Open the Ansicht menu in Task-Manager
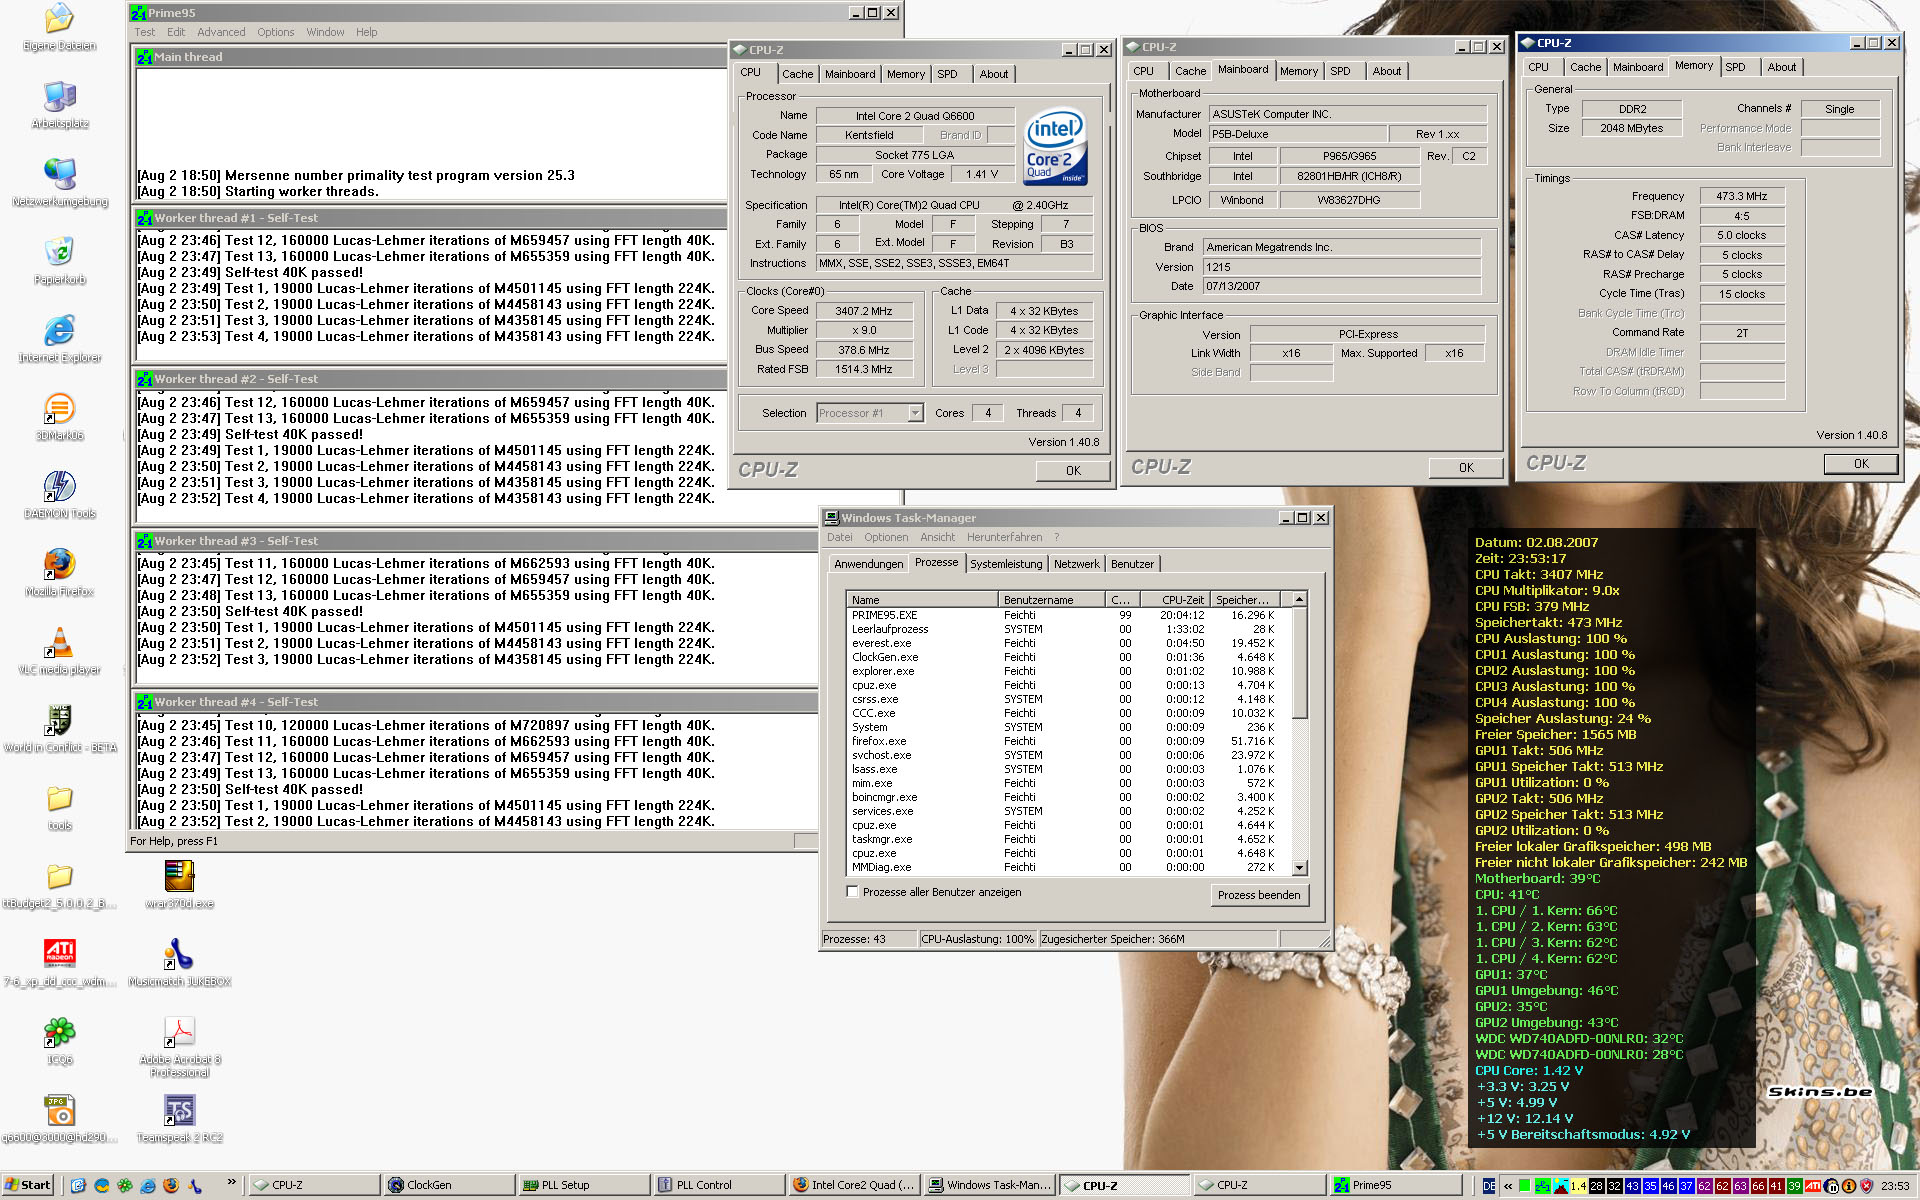This screenshot has width=1920, height=1200. point(937,537)
